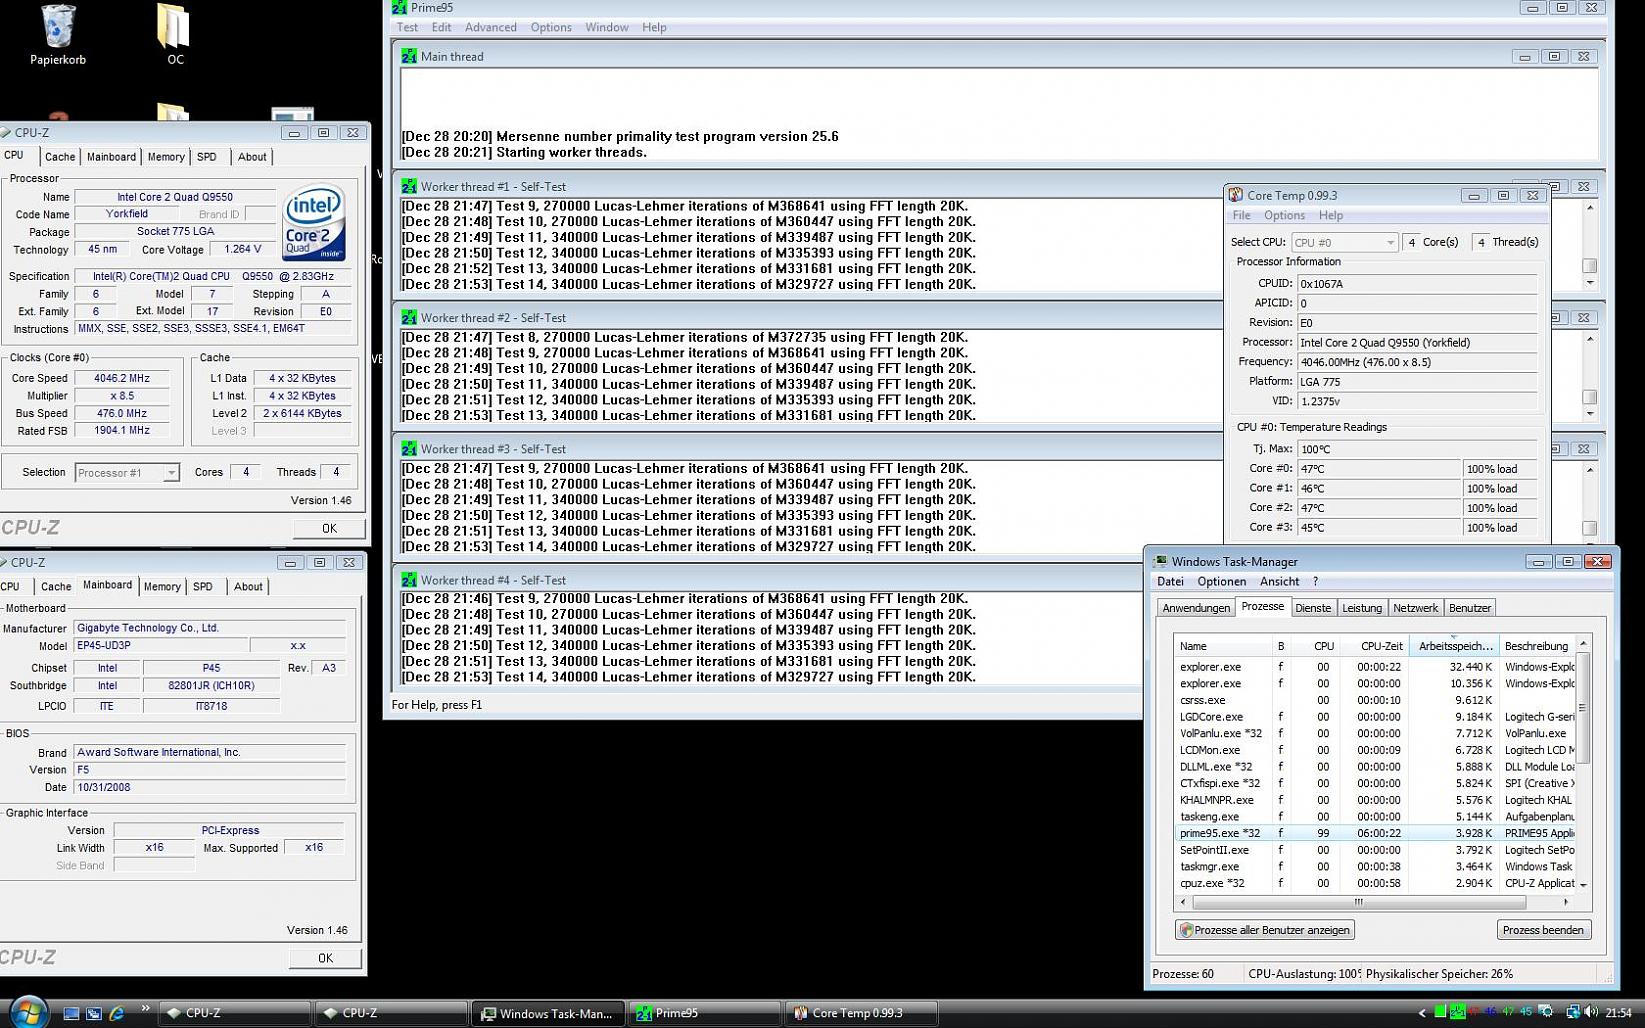Click the top CPU-Z window title icon
The image size is (1645, 1028).
[6, 132]
